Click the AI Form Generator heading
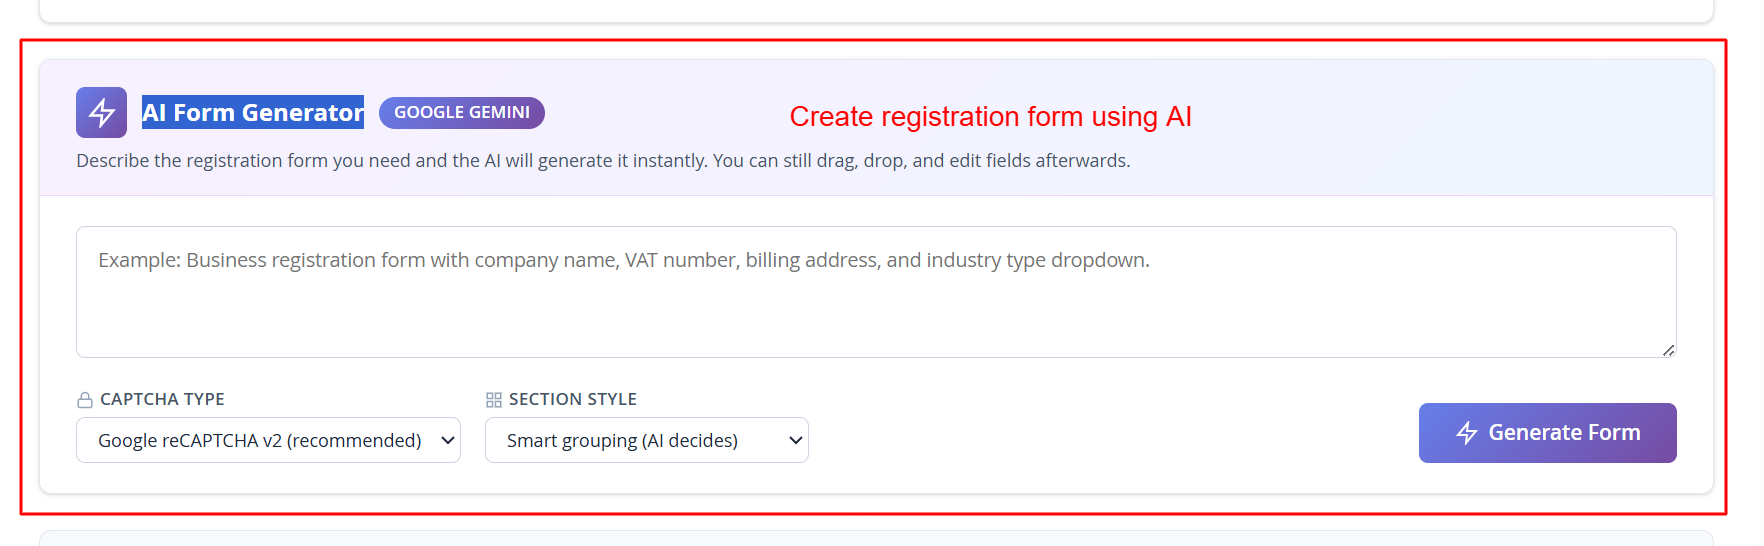 [253, 113]
